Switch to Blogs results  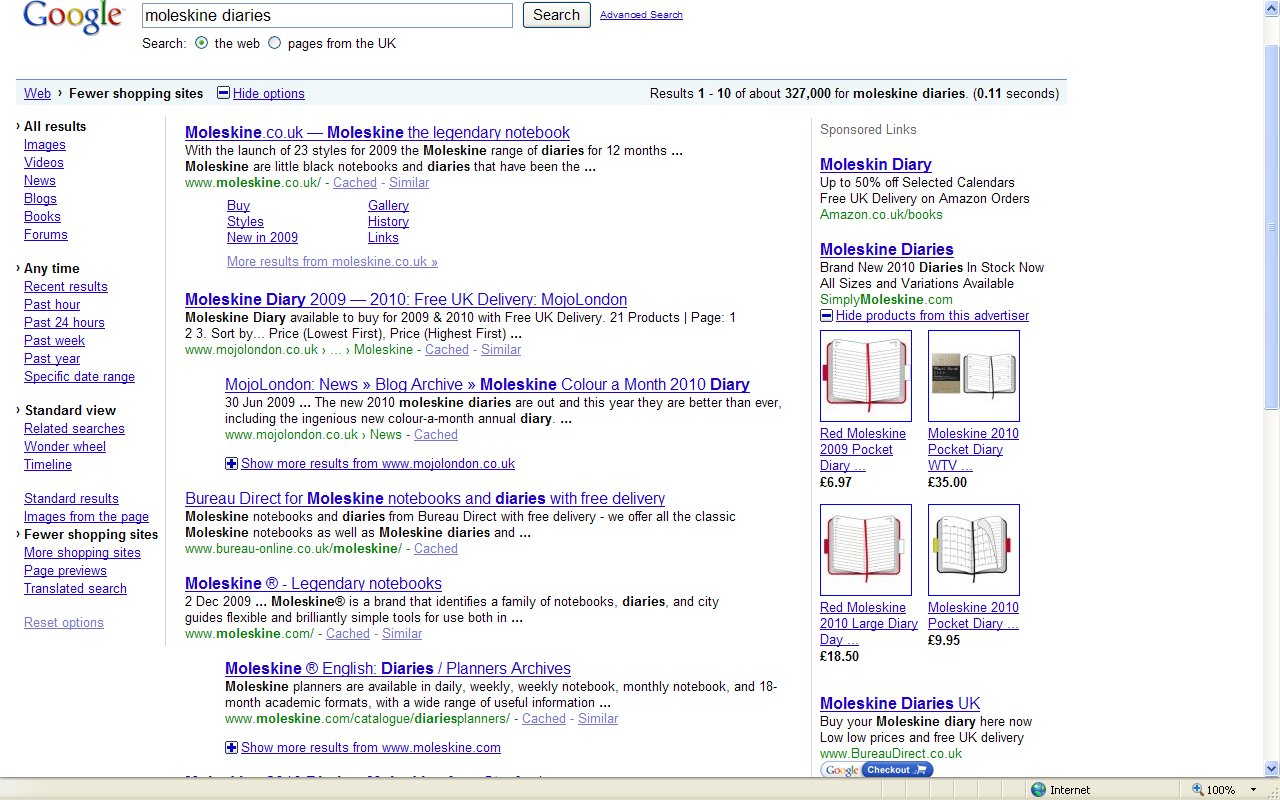coord(40,198)
